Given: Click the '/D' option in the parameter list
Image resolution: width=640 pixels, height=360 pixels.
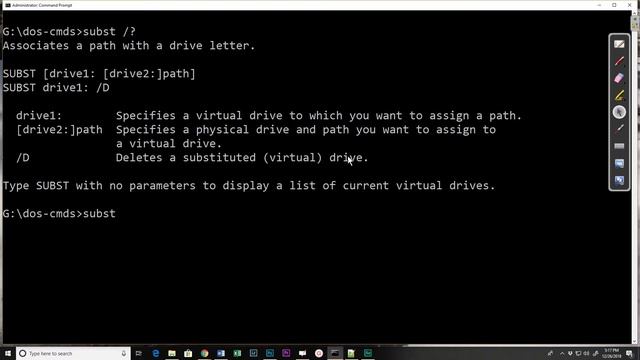Looking at the screenshot, I should pyautogui.click(x=23, y=158).
